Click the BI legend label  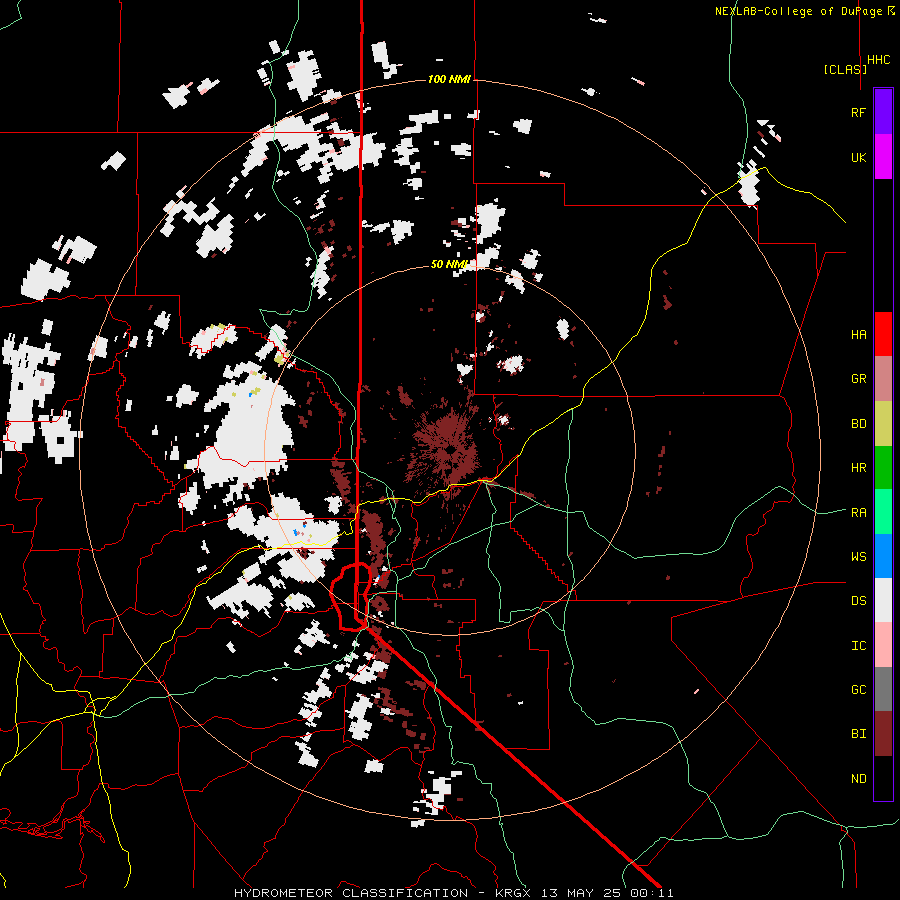(858, 734)
